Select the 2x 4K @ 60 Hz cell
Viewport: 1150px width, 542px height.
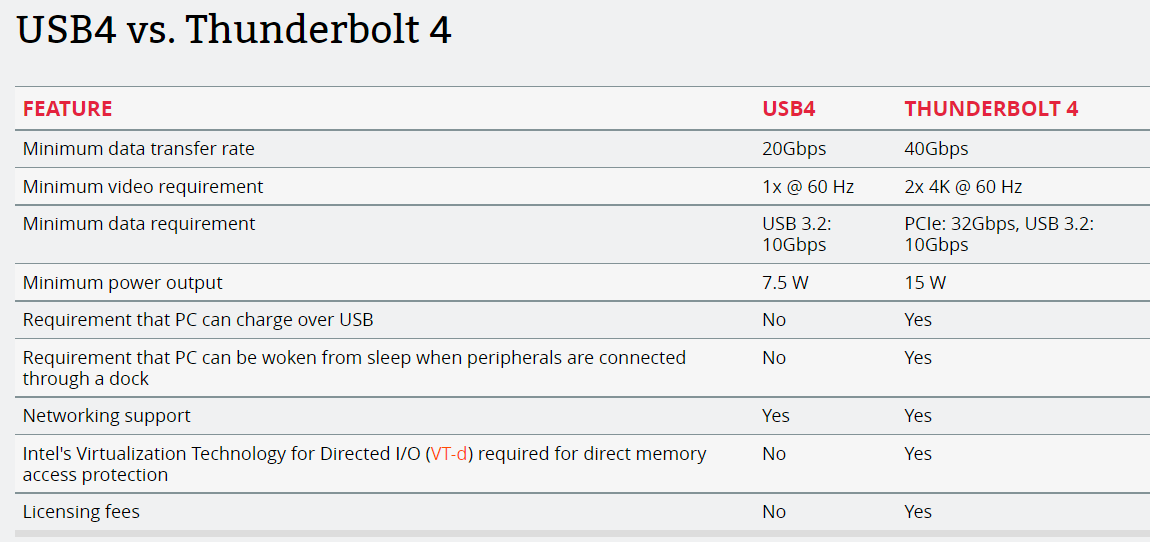(964, 187)
